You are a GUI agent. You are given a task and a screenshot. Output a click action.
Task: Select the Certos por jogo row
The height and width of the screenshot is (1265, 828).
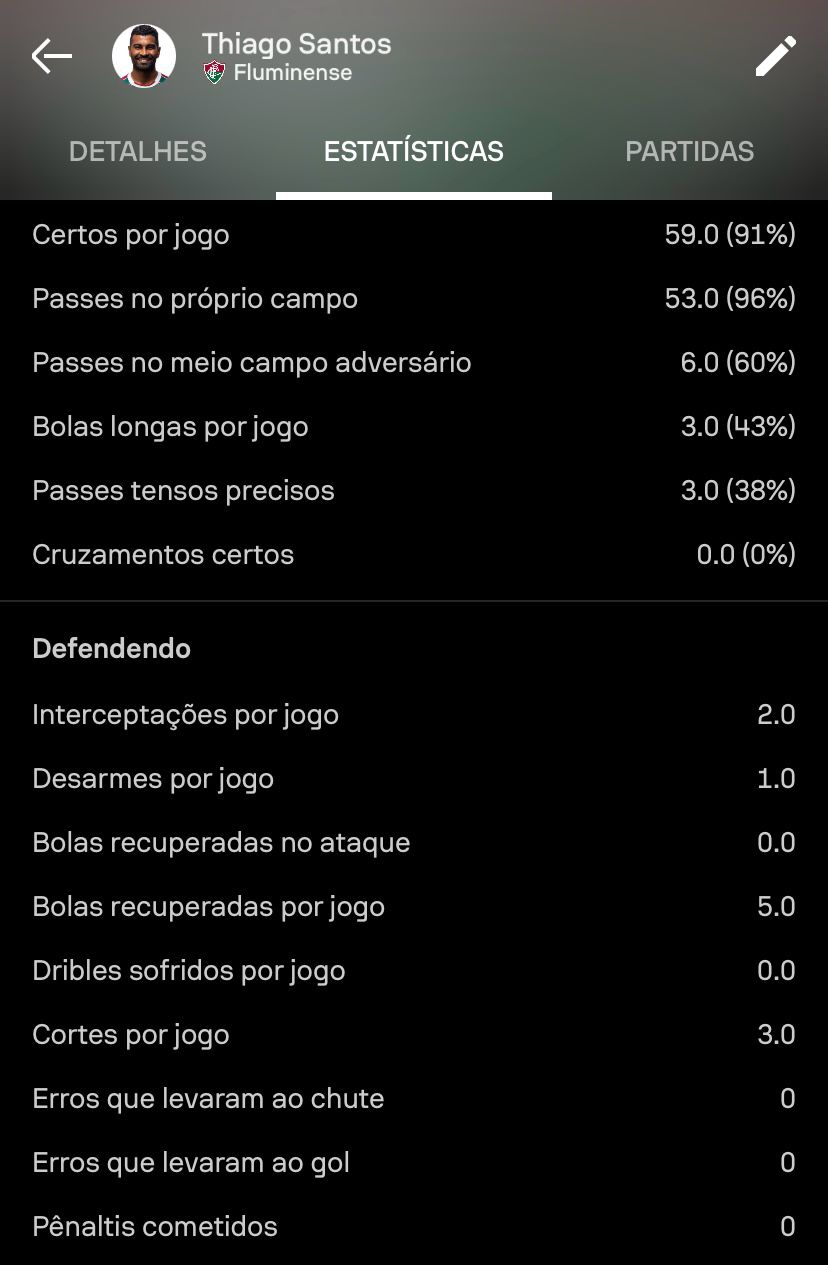click(414, 235)
